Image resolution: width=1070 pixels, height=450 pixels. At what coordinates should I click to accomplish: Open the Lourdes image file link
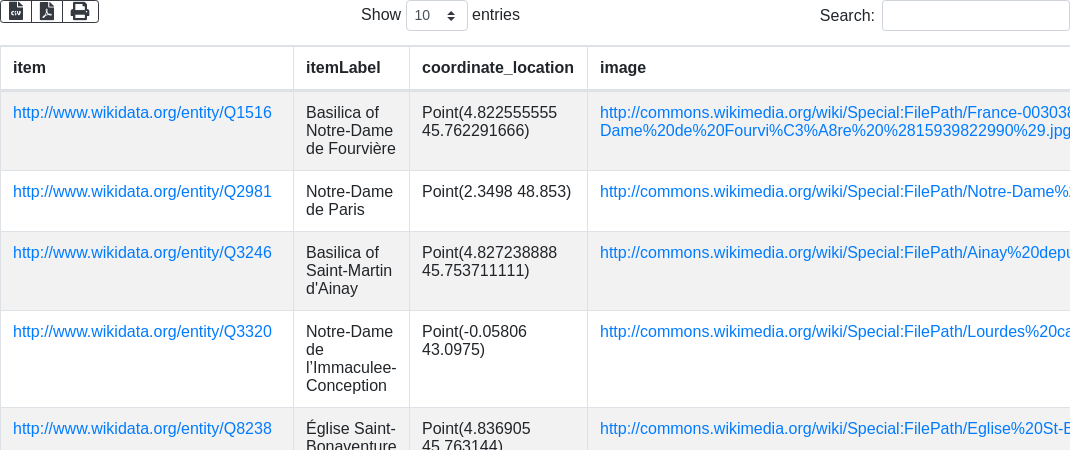[834, 332]
